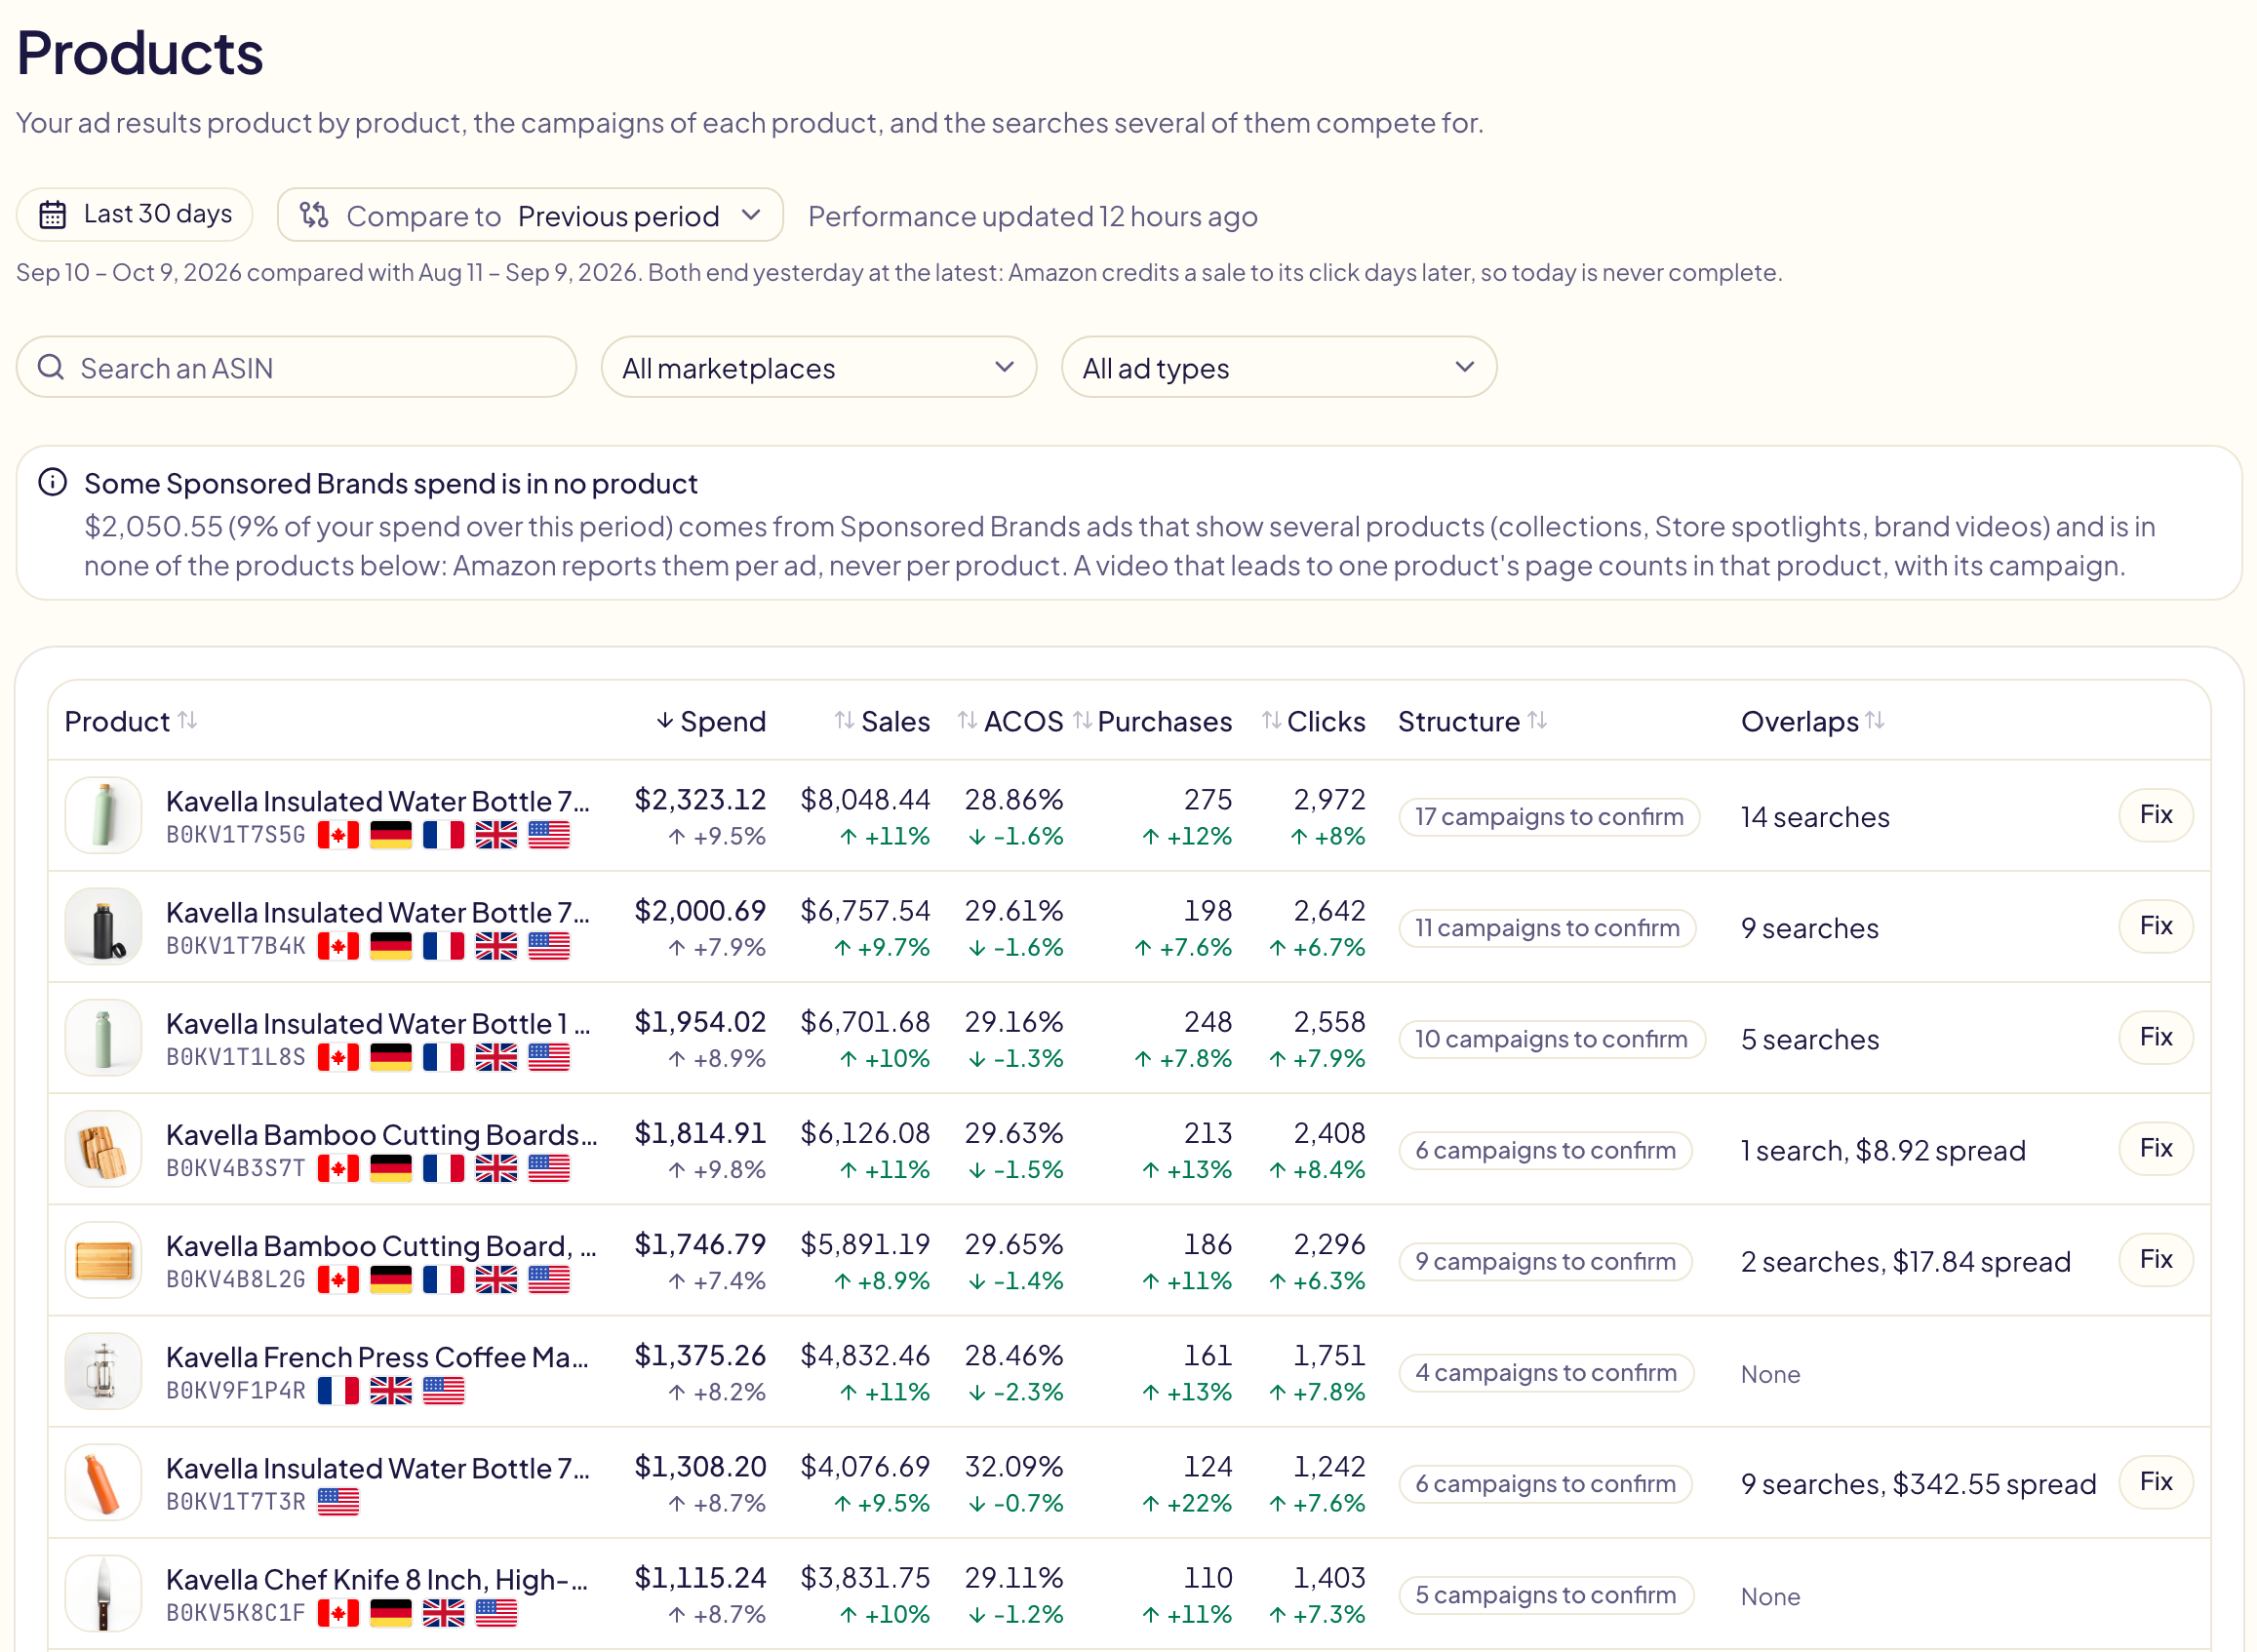The width and height of the screenshot is (2257, 1652).
Task: Open the 17 campaigns to confirm badge
Action: click(1549, 817)
